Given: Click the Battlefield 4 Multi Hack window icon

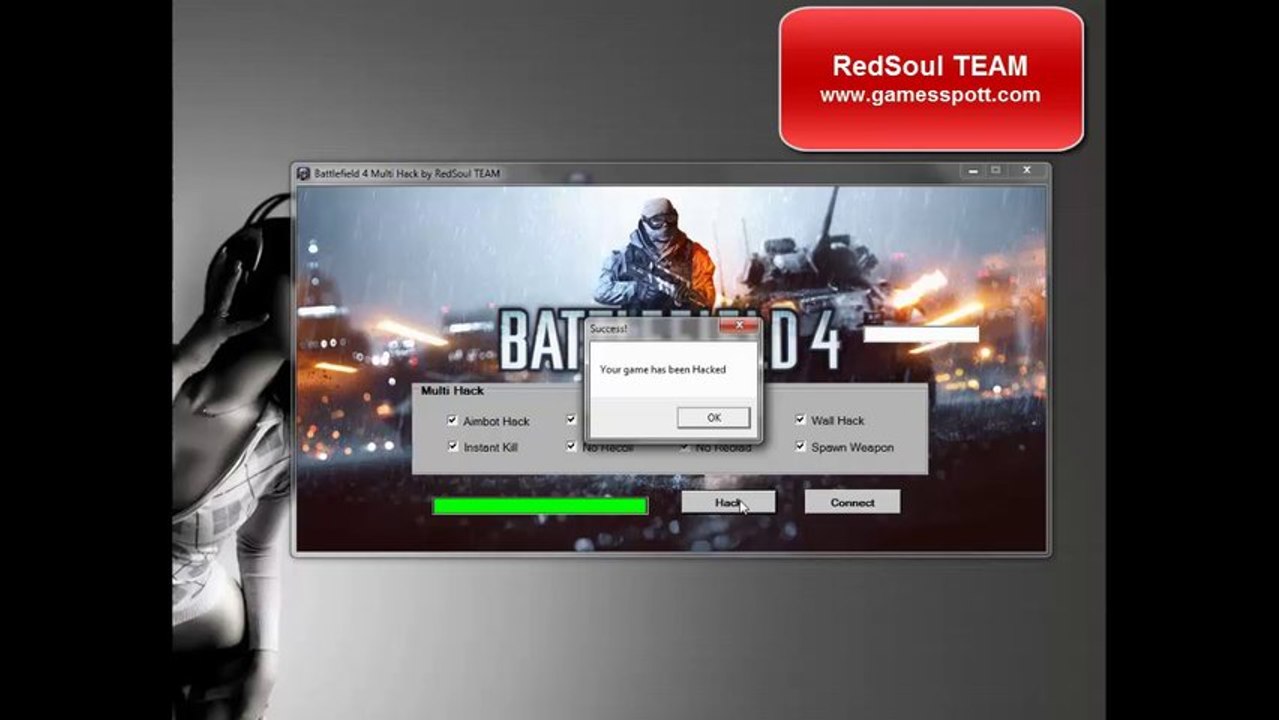Looking at the screenshot, I should 303,174.
